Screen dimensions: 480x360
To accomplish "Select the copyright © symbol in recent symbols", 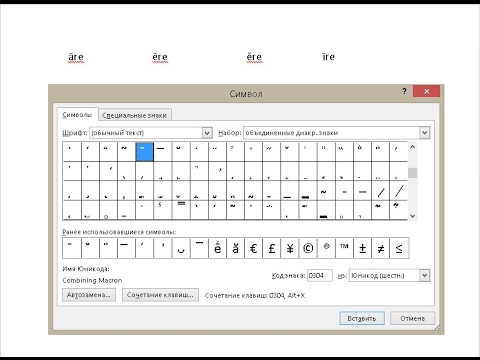I will (308, 248).
